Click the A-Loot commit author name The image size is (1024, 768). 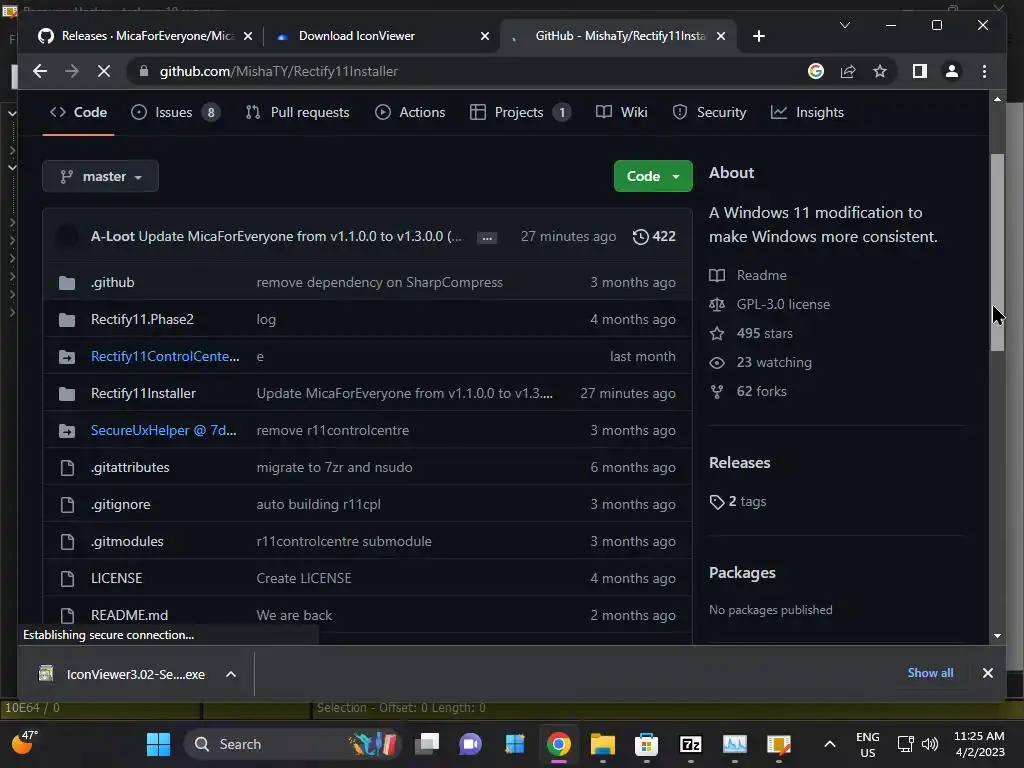112,236
